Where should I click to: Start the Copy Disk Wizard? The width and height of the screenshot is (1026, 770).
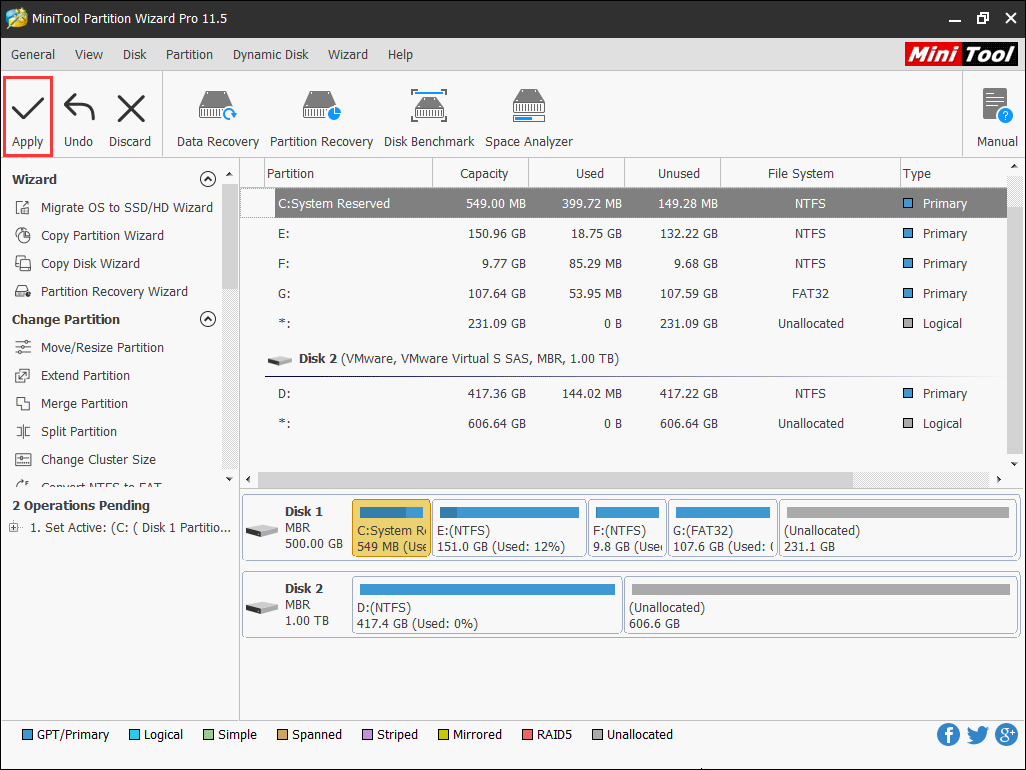(78, 264)
